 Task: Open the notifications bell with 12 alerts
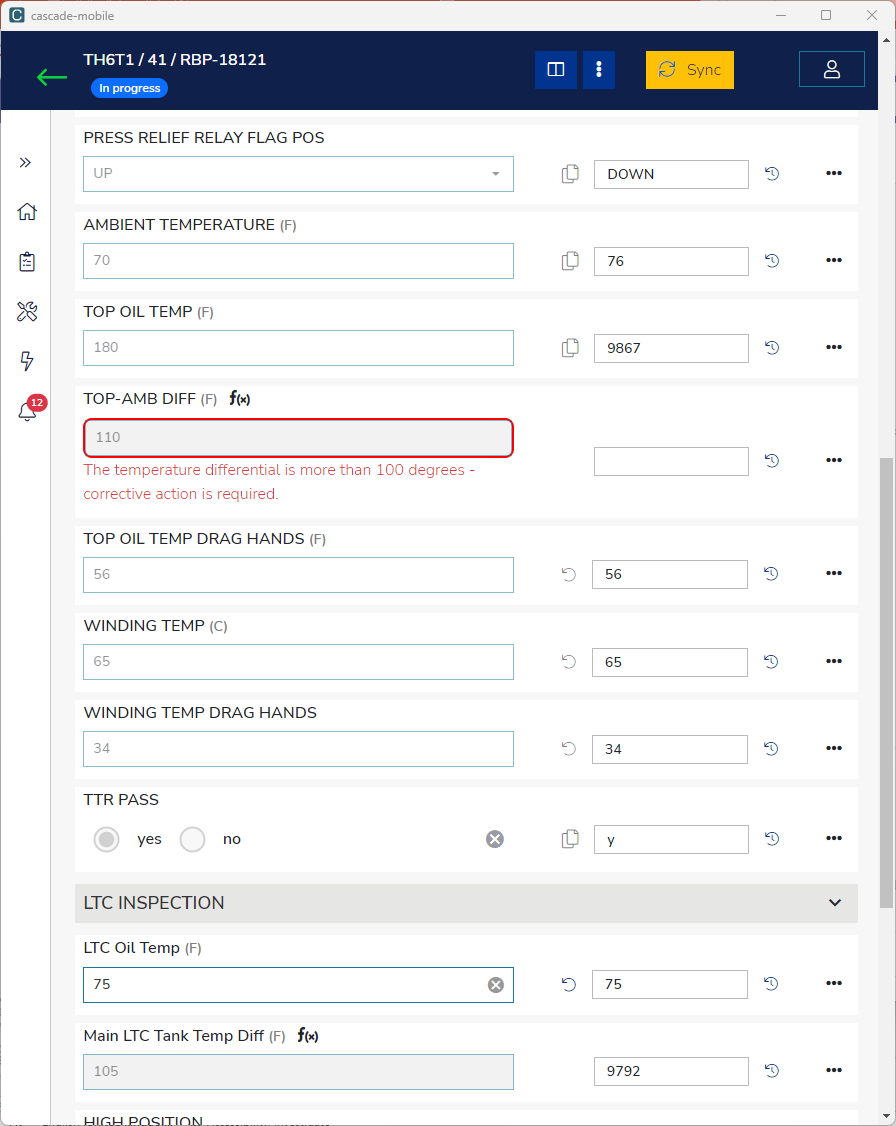coord(27,411)
